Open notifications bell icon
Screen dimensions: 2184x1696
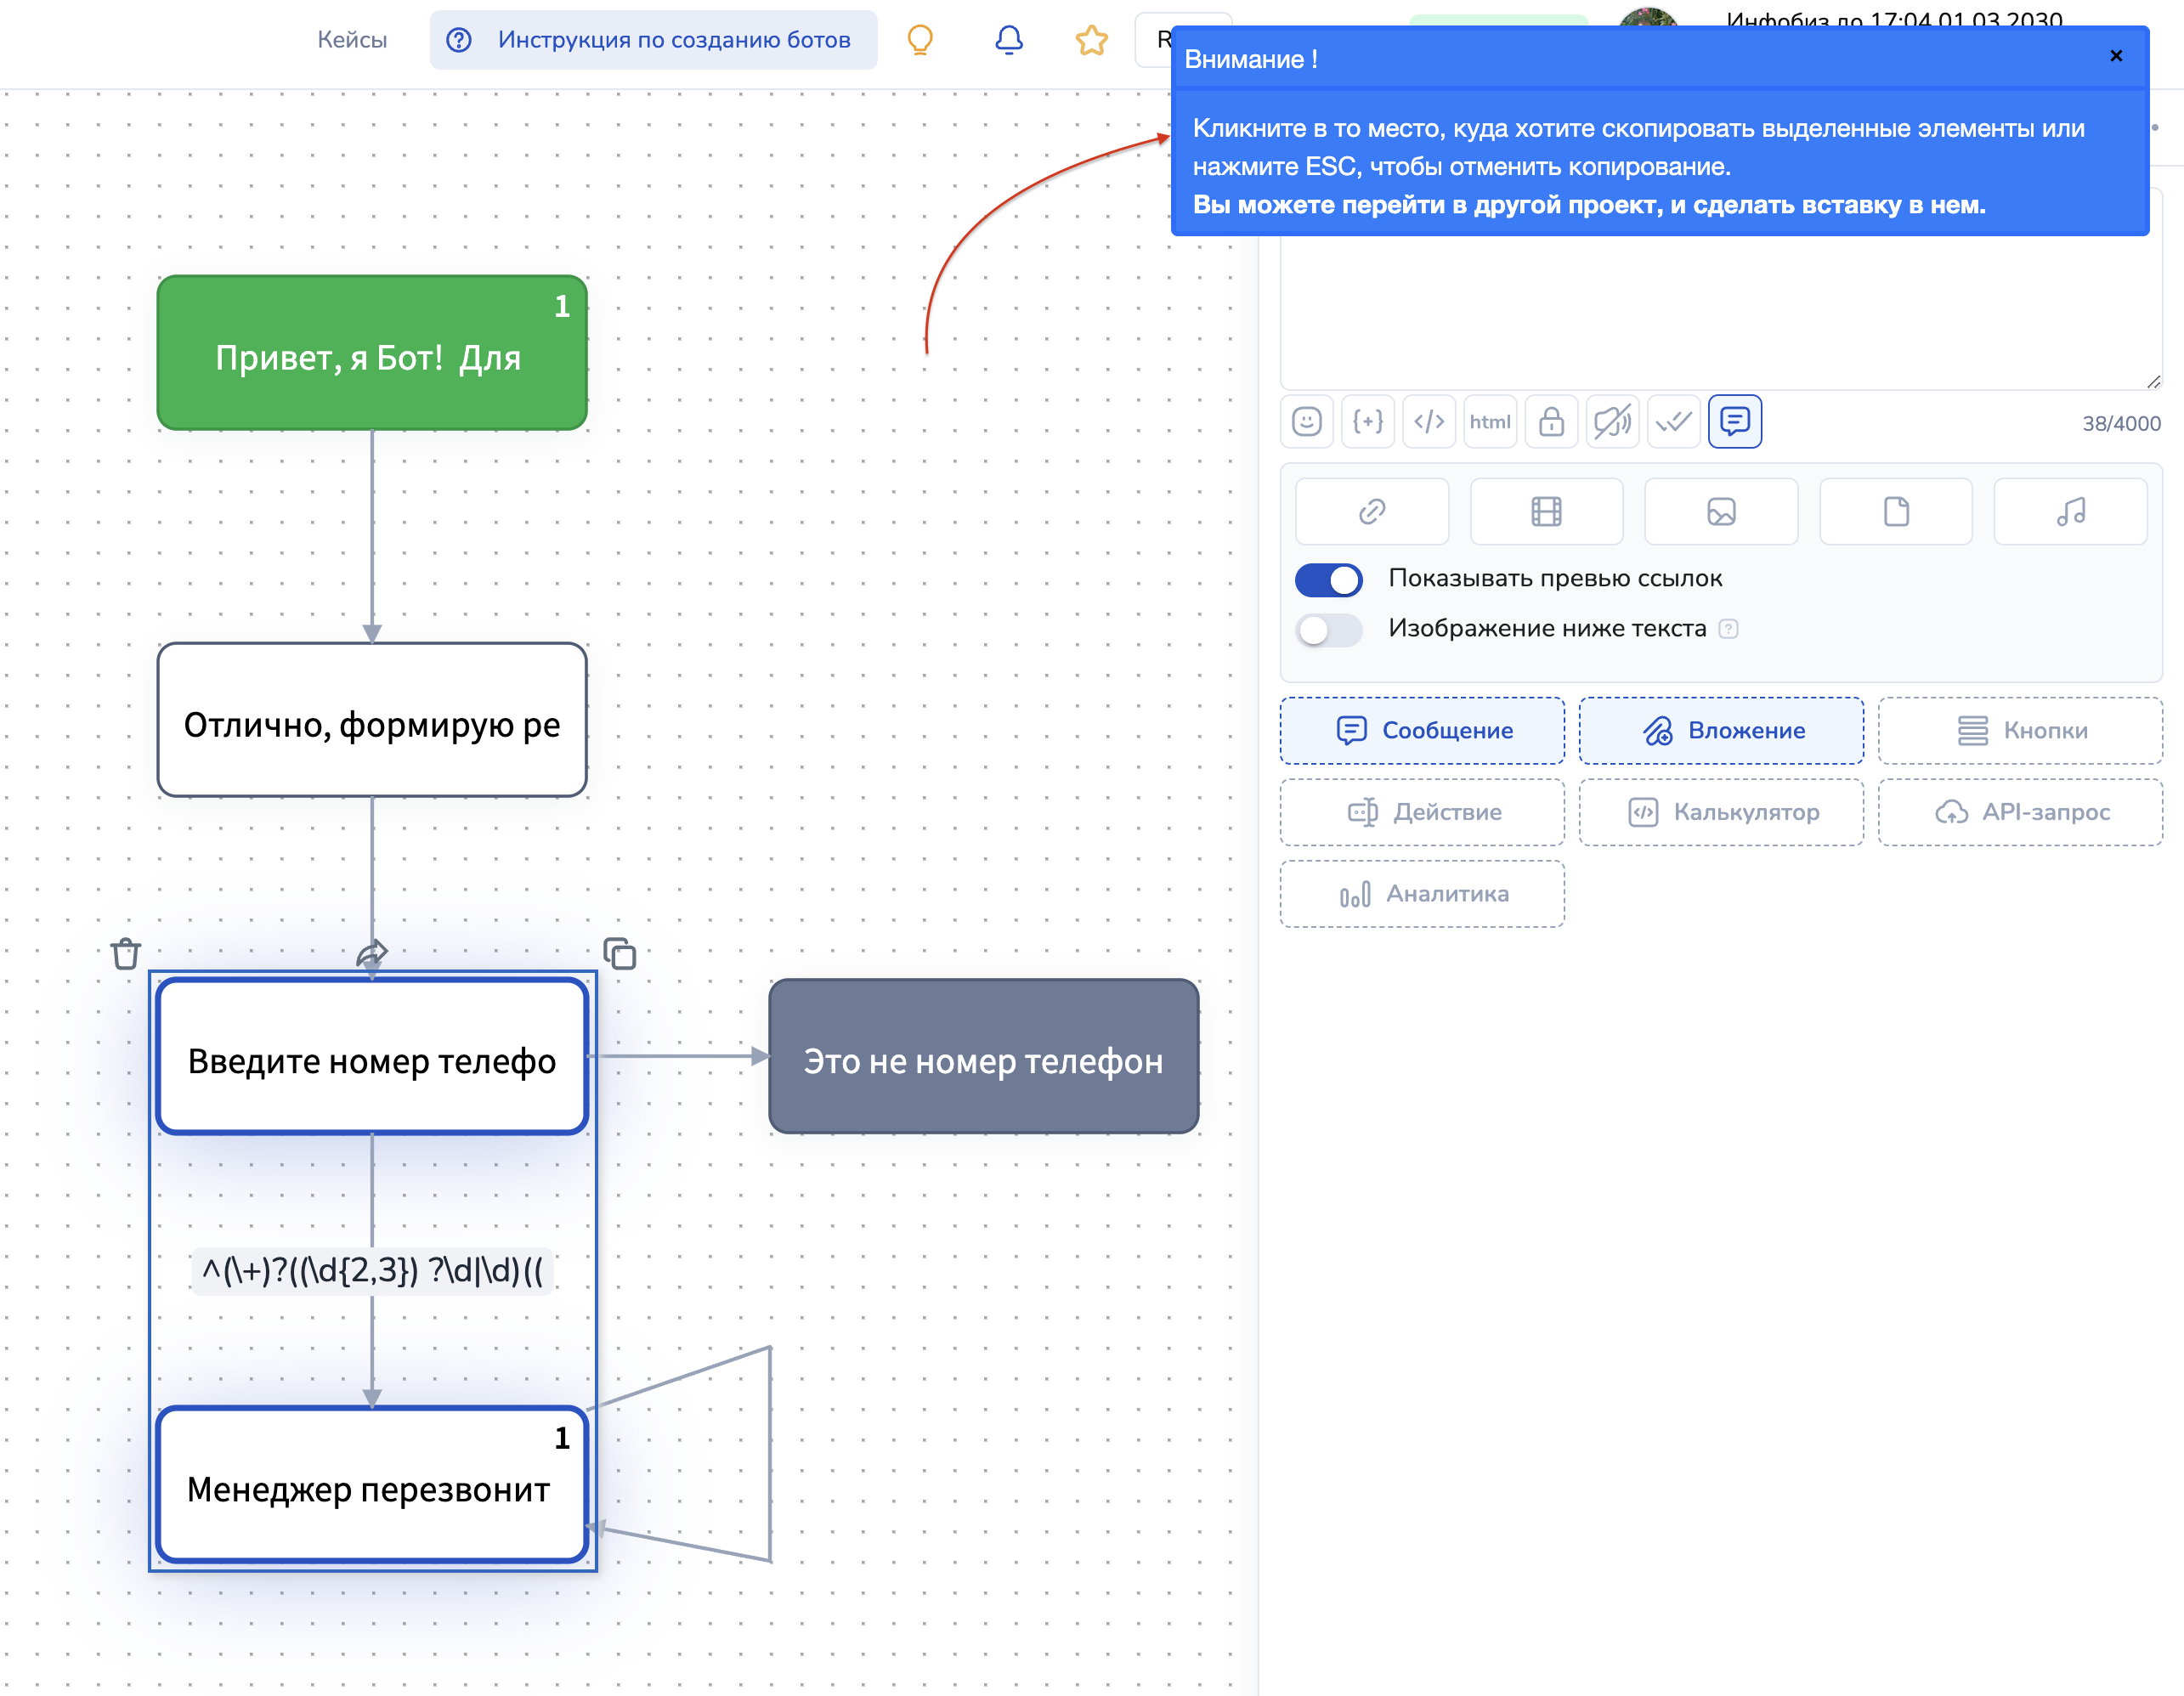pos(1008,40)
